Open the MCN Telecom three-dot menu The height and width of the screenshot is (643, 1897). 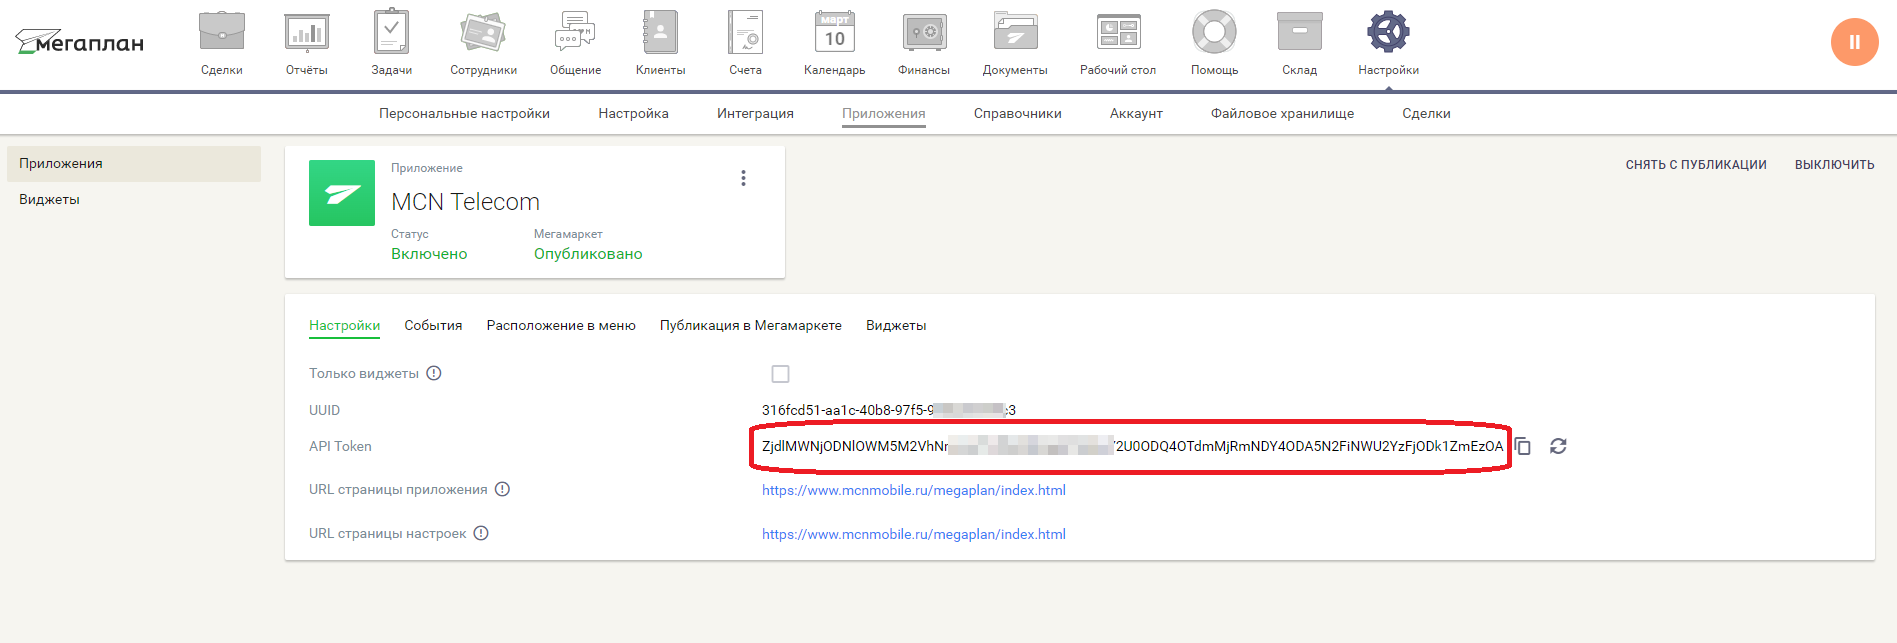743,178
